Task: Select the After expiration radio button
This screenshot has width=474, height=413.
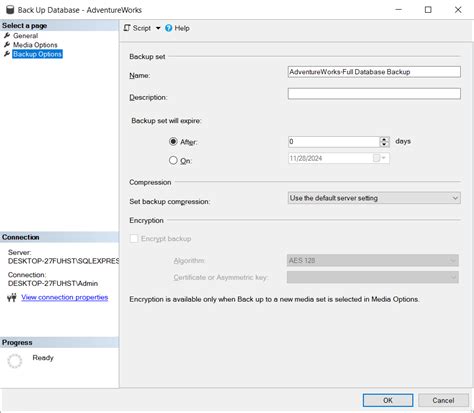Action: point(173,141)
